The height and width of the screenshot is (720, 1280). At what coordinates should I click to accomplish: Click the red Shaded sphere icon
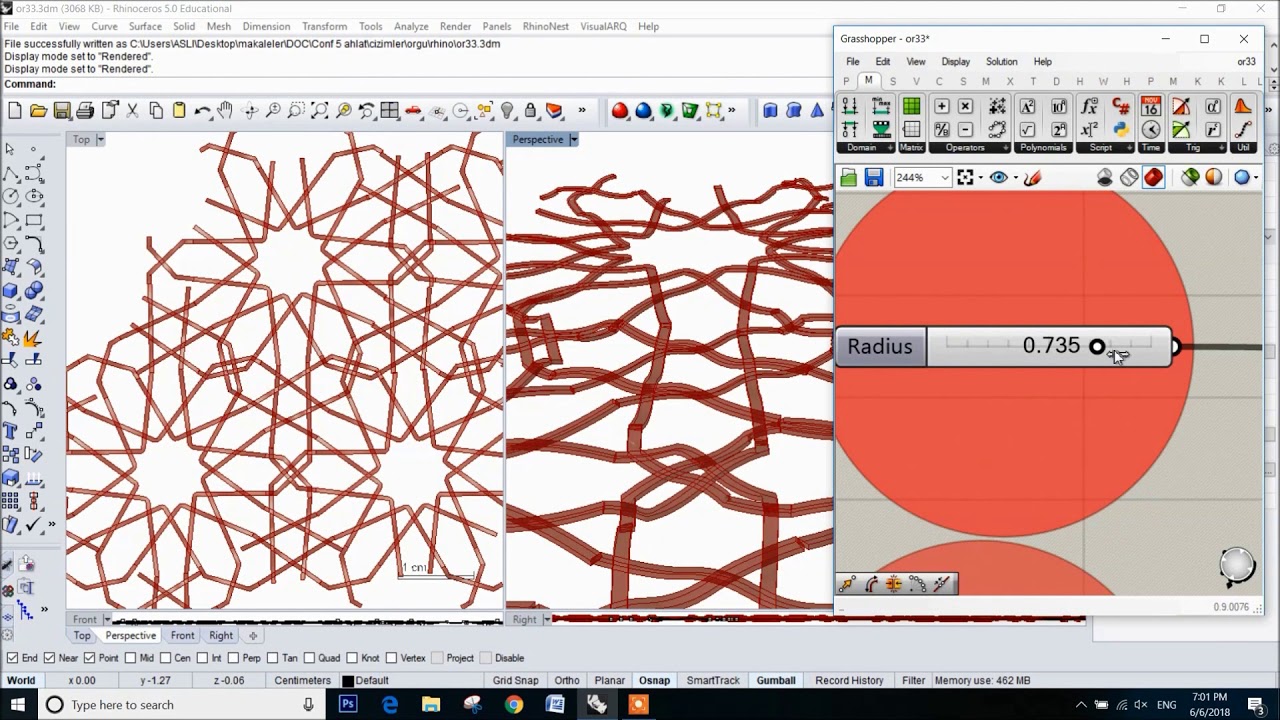620,111
